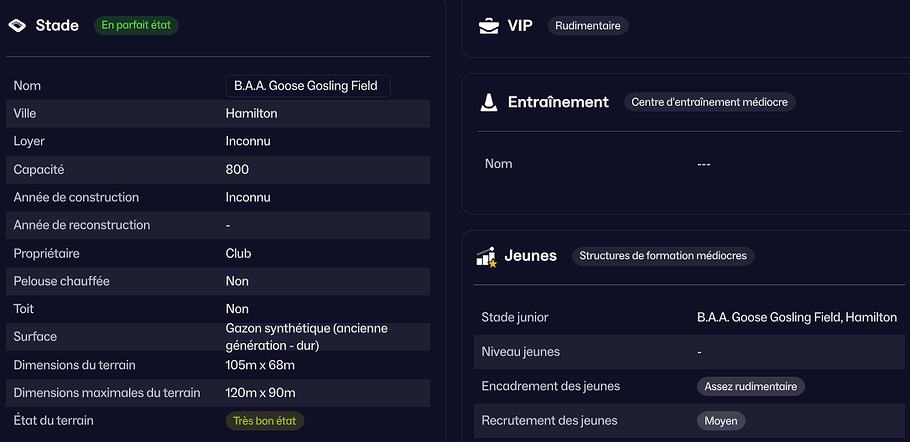Click the Stade section heading
Viewport: 910px width, 442px height.
57,25
